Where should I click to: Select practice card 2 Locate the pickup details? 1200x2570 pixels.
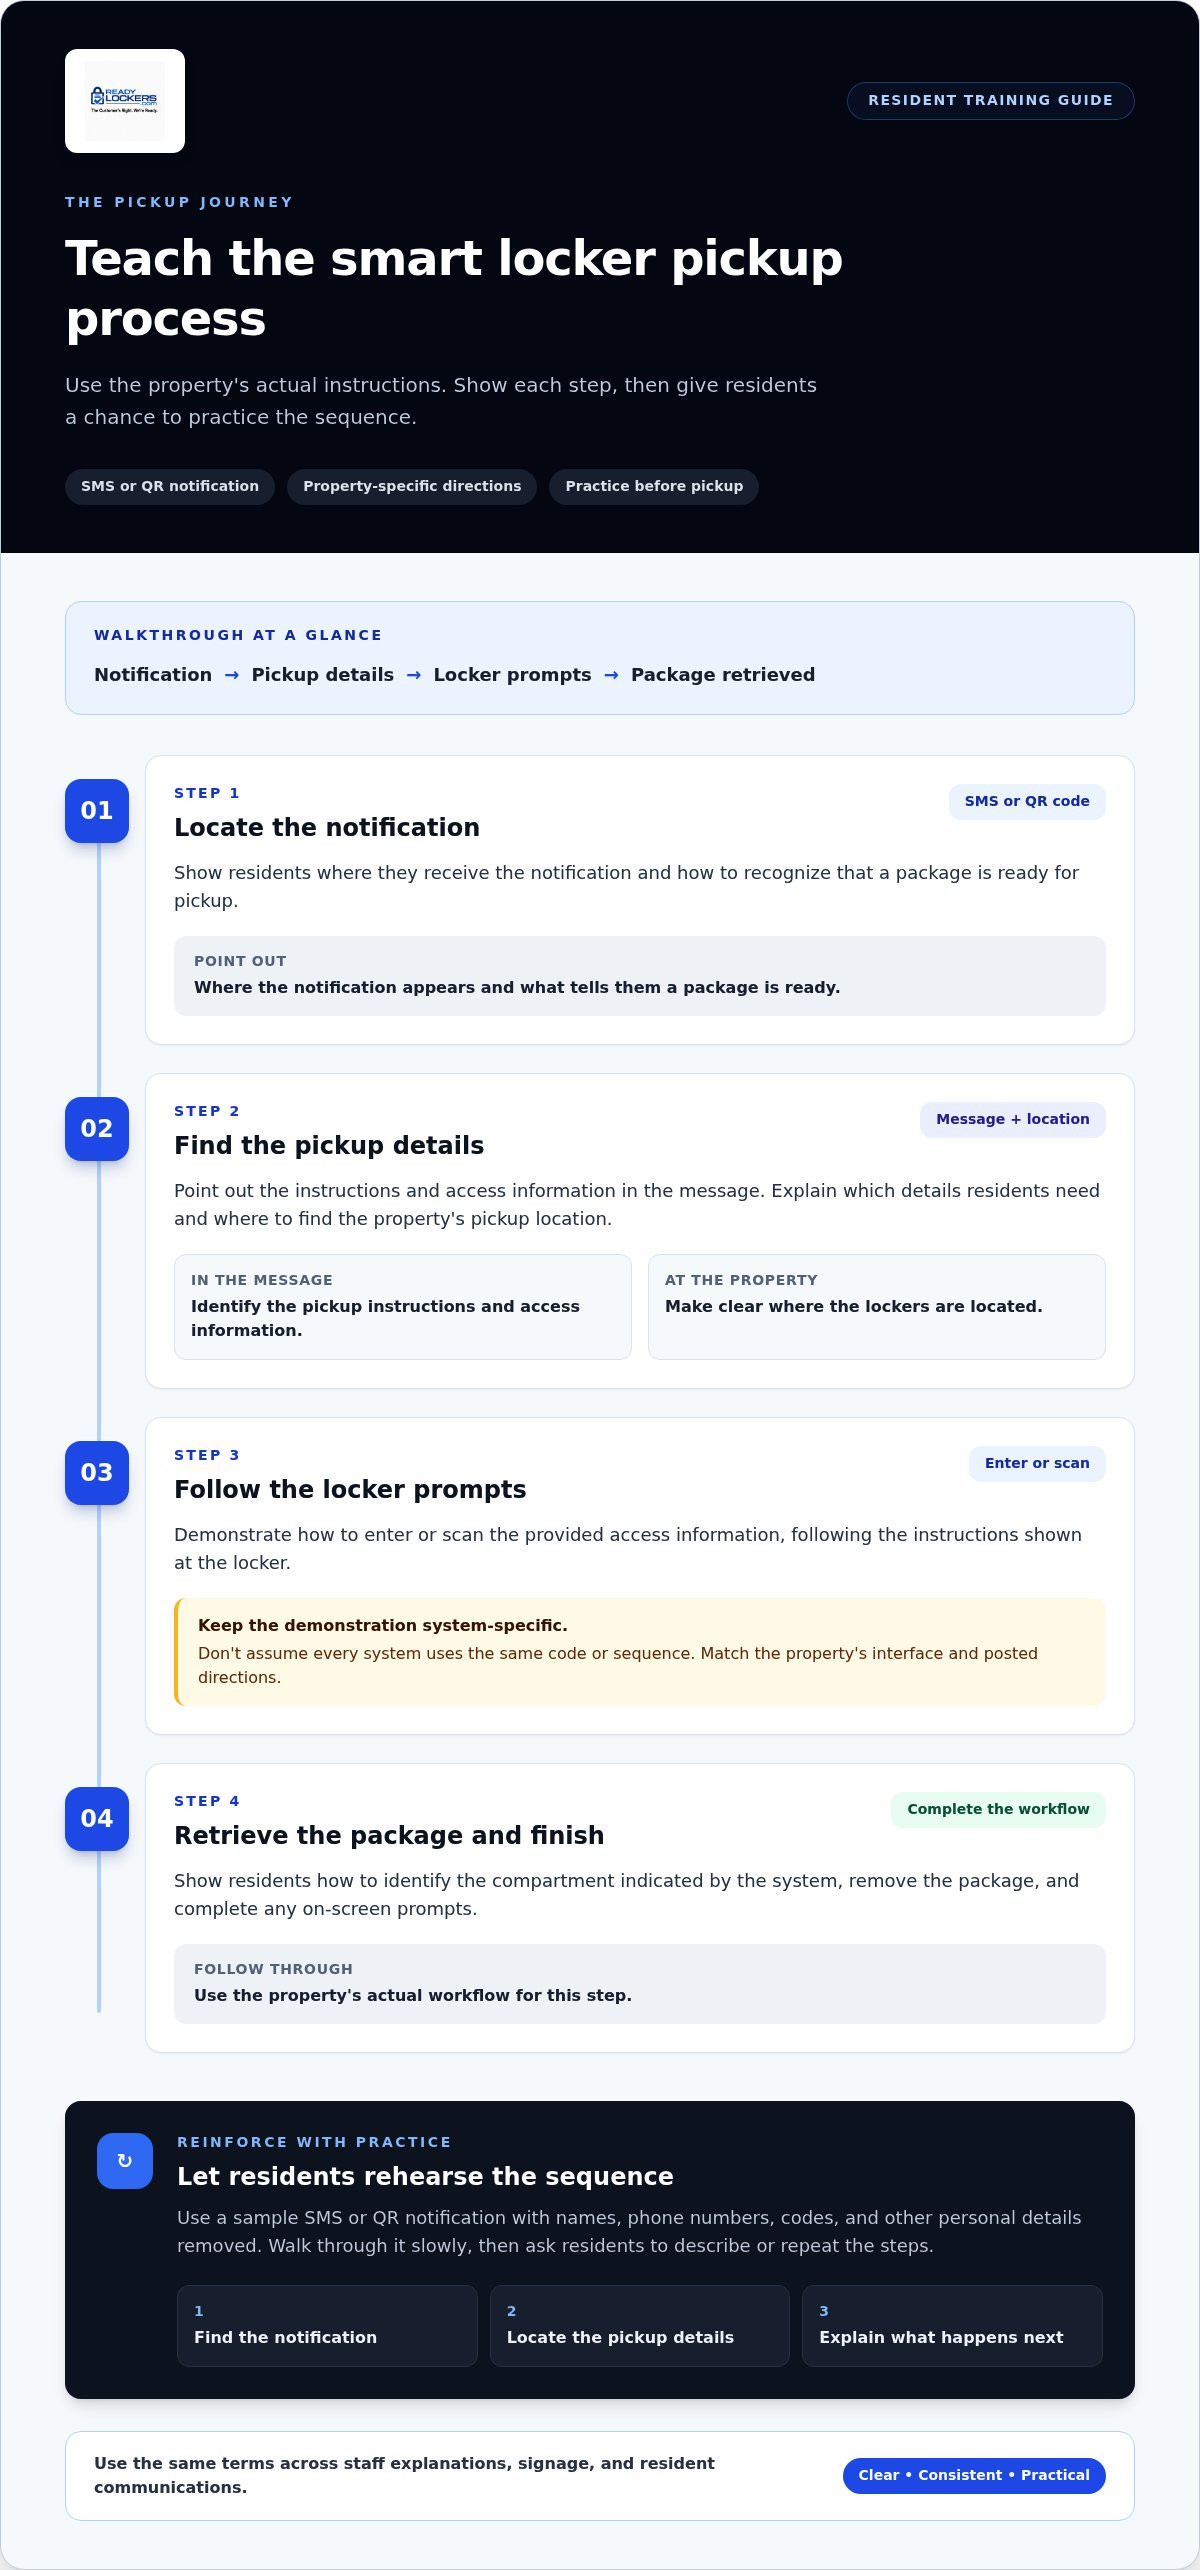pyautogui.click(x=640, y=2326)
